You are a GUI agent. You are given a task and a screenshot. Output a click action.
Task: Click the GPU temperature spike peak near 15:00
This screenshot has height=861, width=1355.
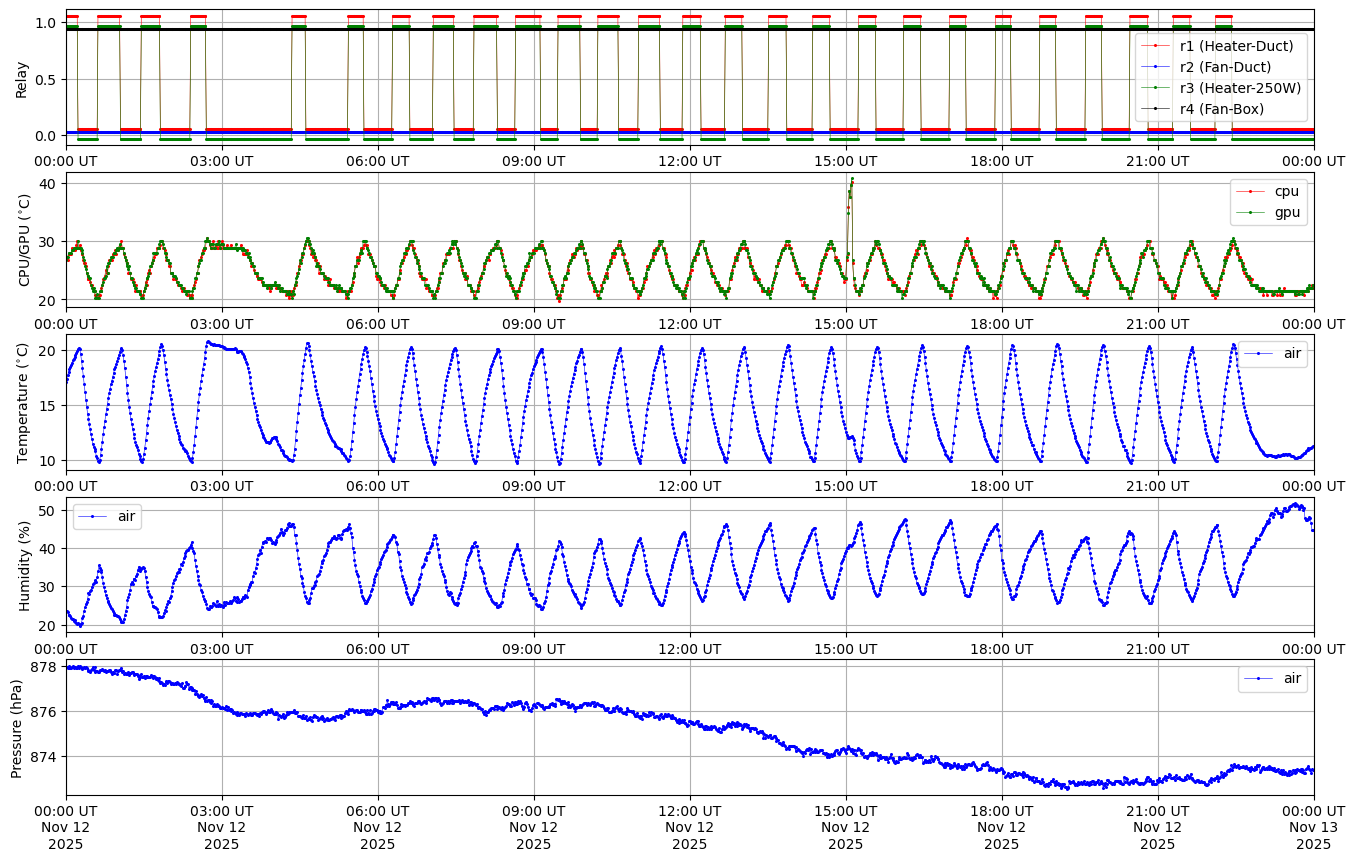click(x=852, y=179)
